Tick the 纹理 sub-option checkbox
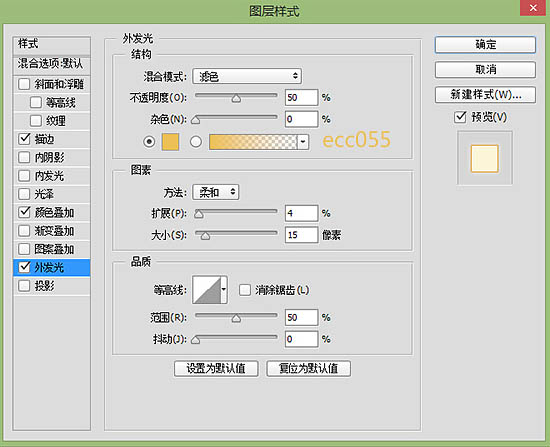 (x=36, y=121)
